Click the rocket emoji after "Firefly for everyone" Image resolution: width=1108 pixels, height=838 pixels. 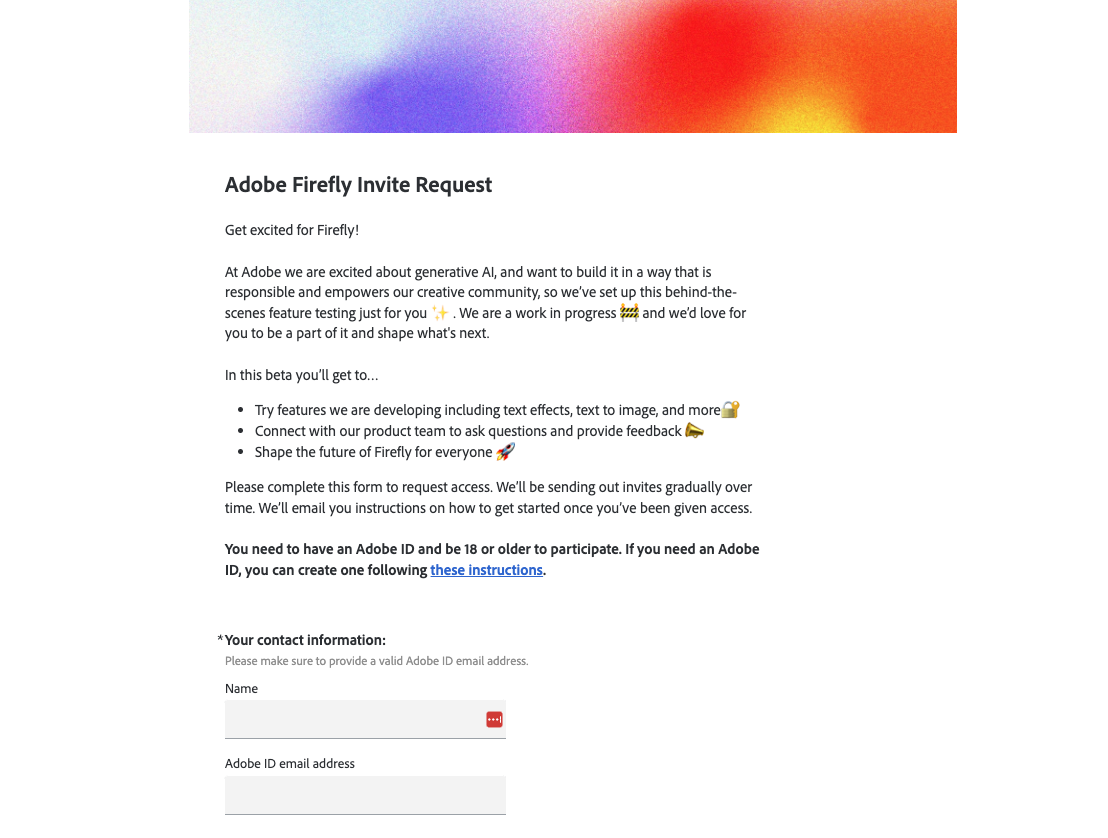(x=504, y=451)
